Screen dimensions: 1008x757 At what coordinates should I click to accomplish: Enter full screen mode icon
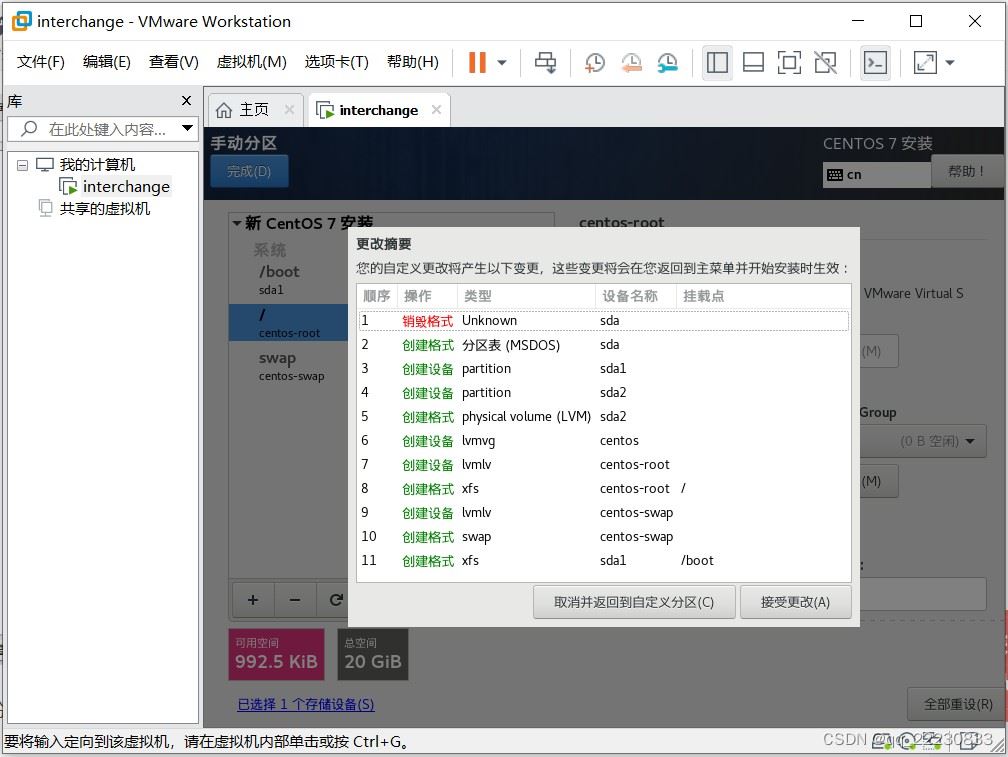tap(789, 62)
